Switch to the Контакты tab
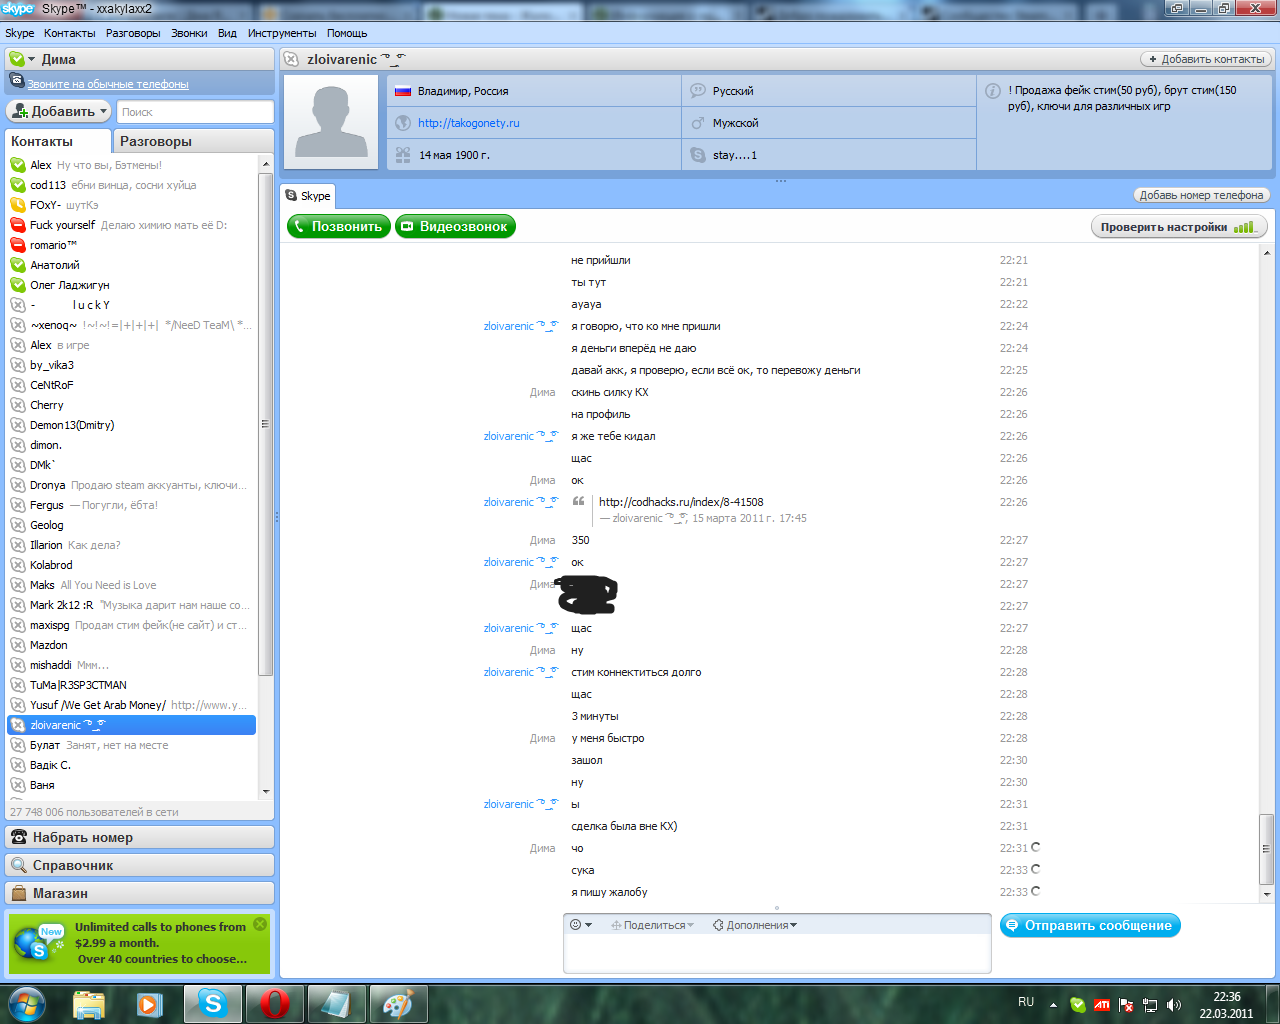Viewport: 1280px width, 1024px height. [x=57, y=141]
